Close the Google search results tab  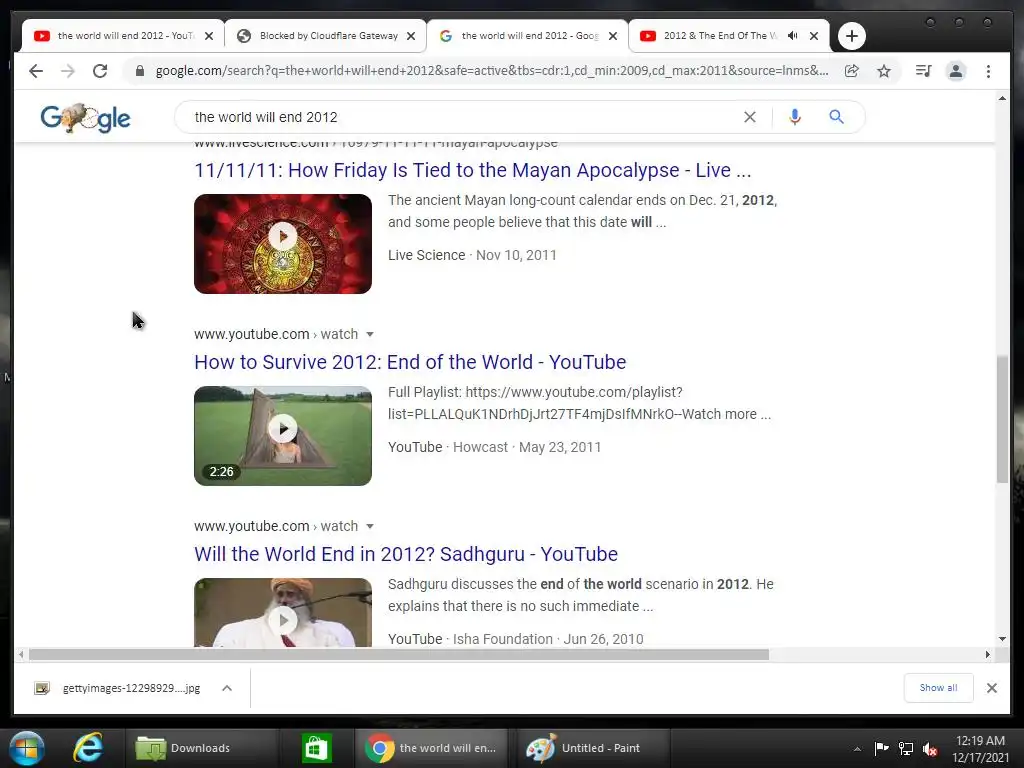(x=613, y=36)
